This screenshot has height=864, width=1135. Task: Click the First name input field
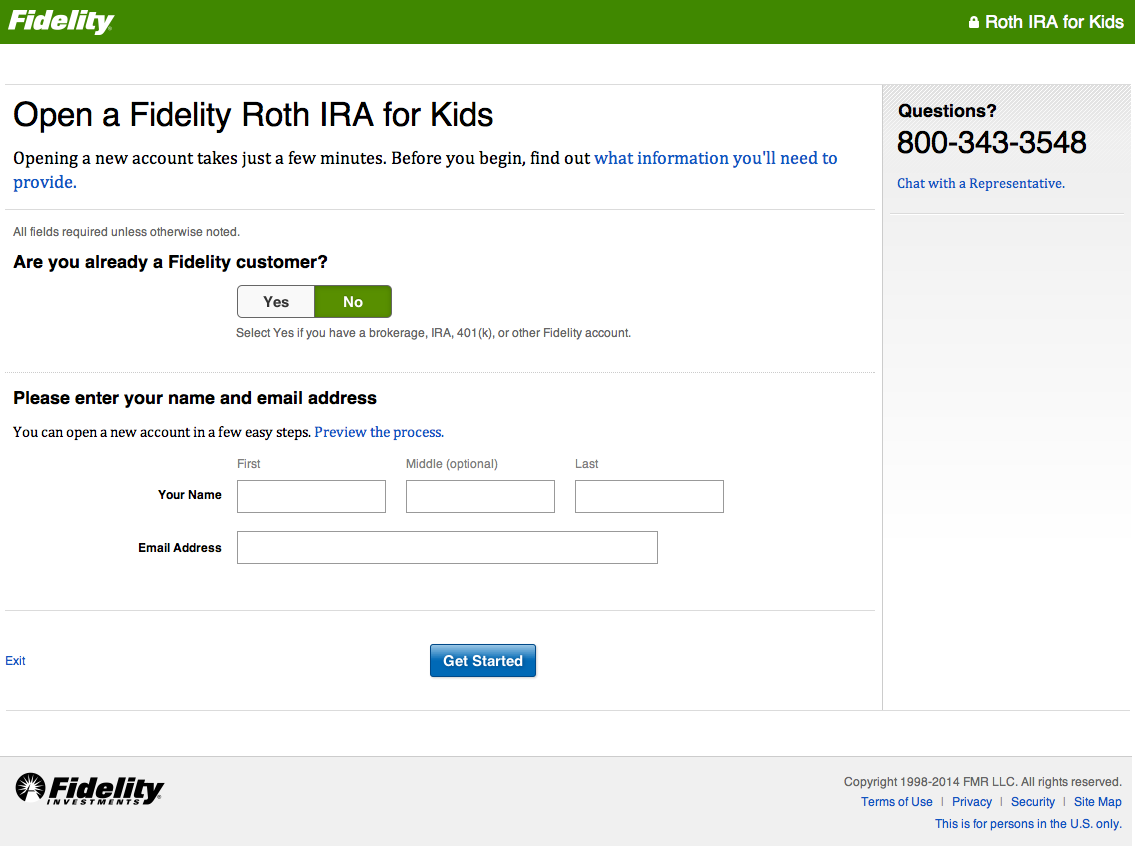[311, 496]
